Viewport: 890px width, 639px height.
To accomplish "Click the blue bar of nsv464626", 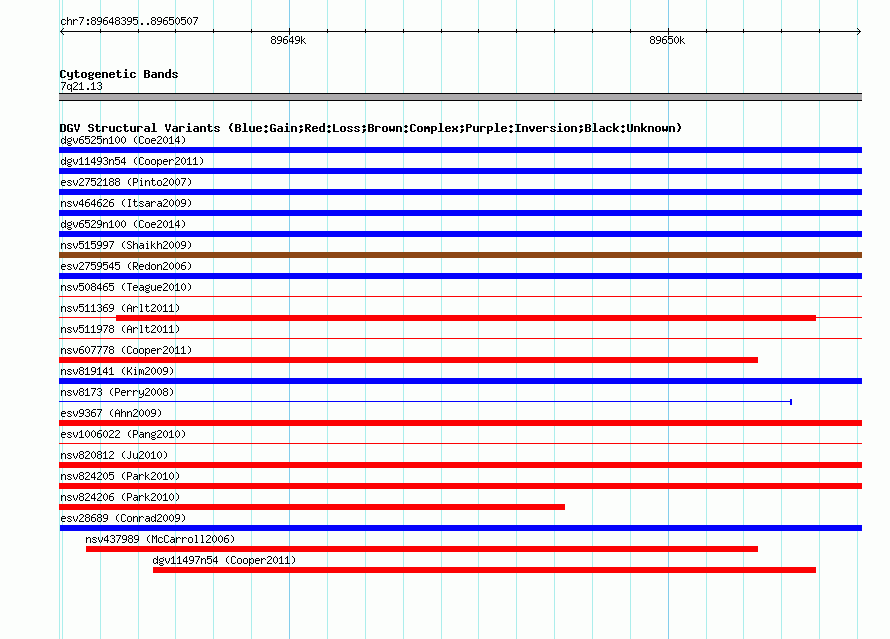I will click(460, 213).
